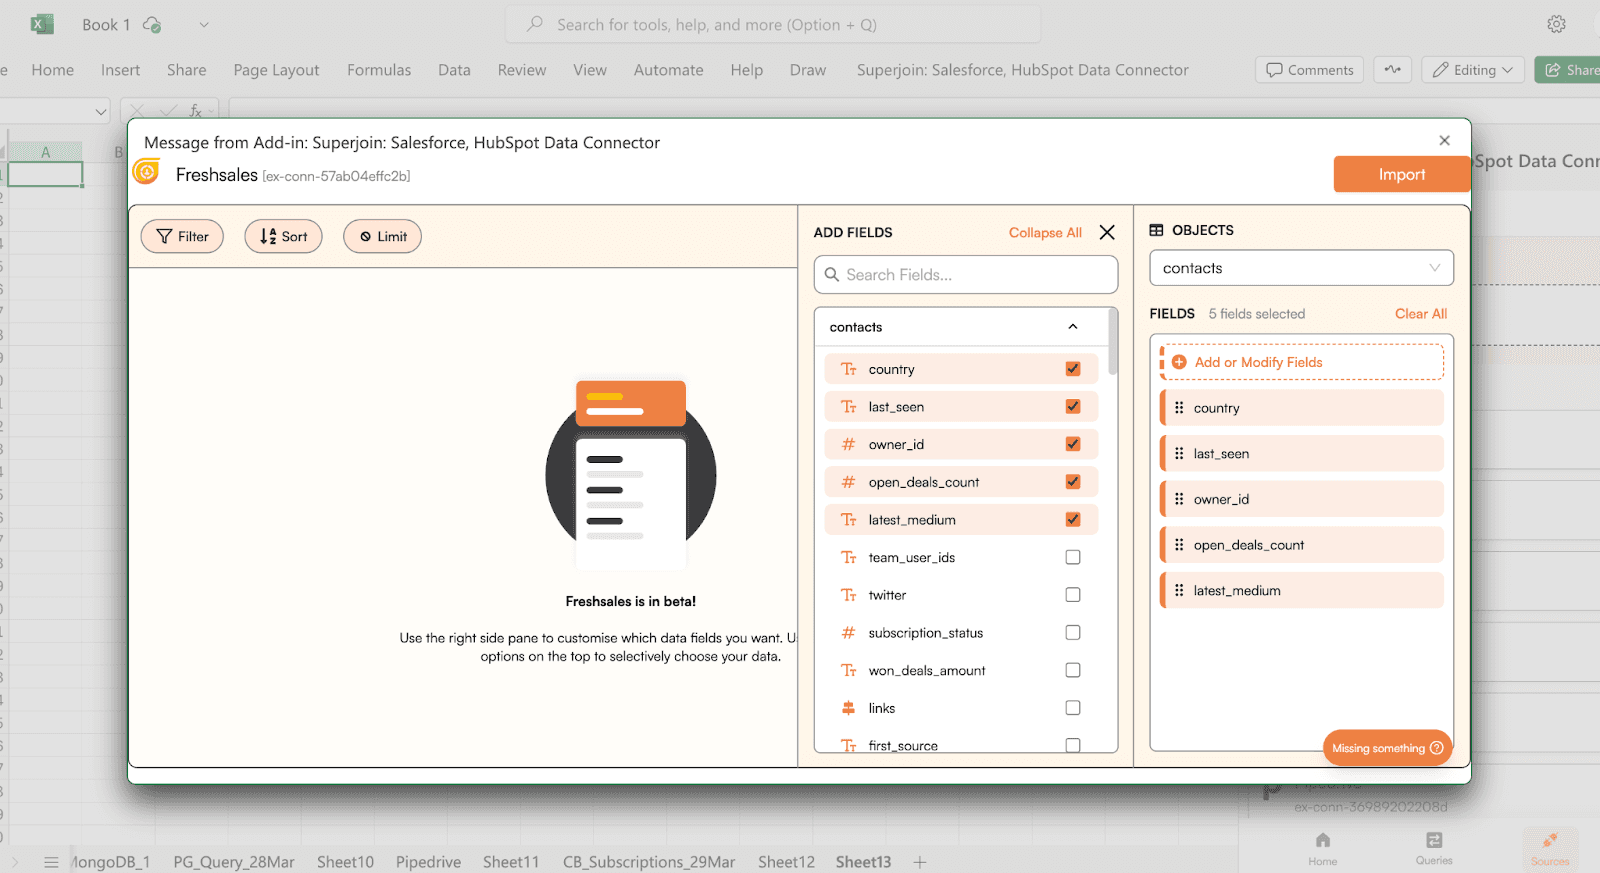Screen dimensions: 1600x873
Task: Uncheck the open_deals_count field checkbox
Action: point(1073,482)
